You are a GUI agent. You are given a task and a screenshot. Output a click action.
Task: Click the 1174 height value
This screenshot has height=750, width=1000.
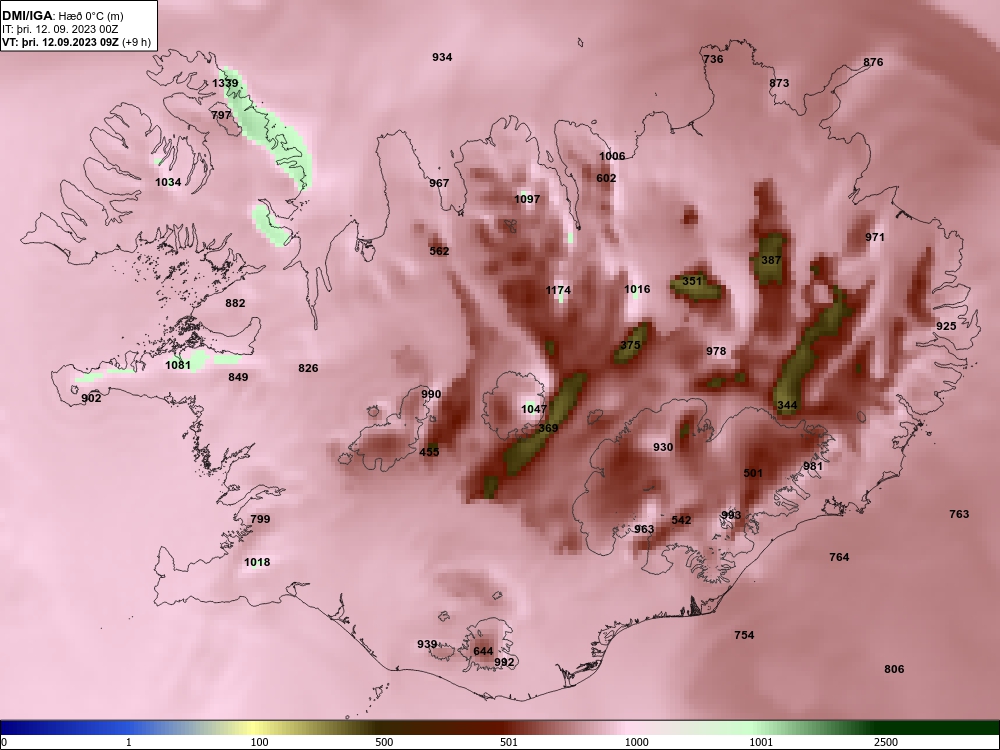(x=559, y=291)
